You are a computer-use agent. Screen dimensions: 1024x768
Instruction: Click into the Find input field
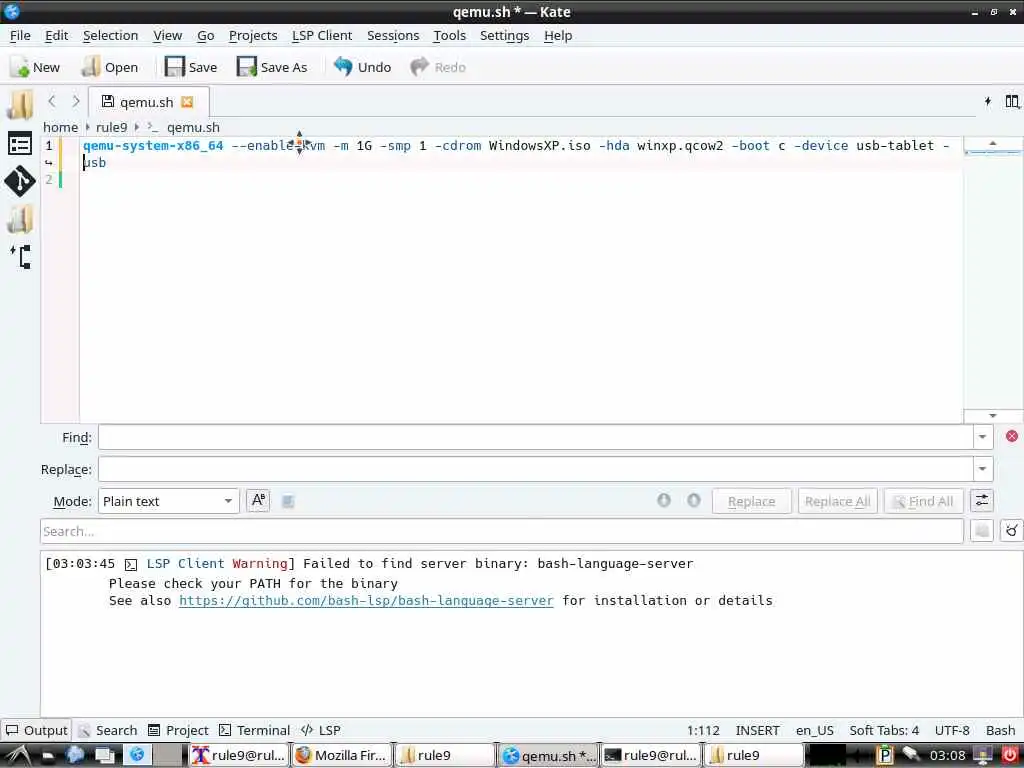click(x=536, y=437)
